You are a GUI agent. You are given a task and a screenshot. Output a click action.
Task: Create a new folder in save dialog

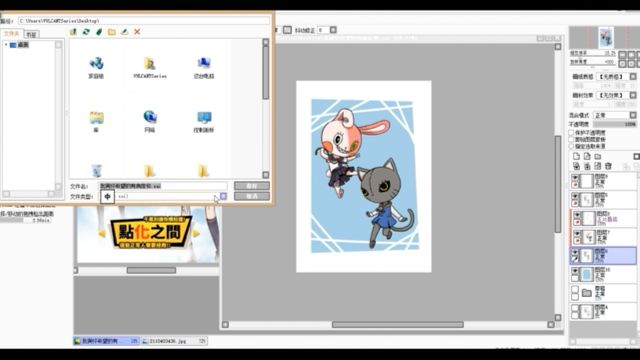coord(111,31)
